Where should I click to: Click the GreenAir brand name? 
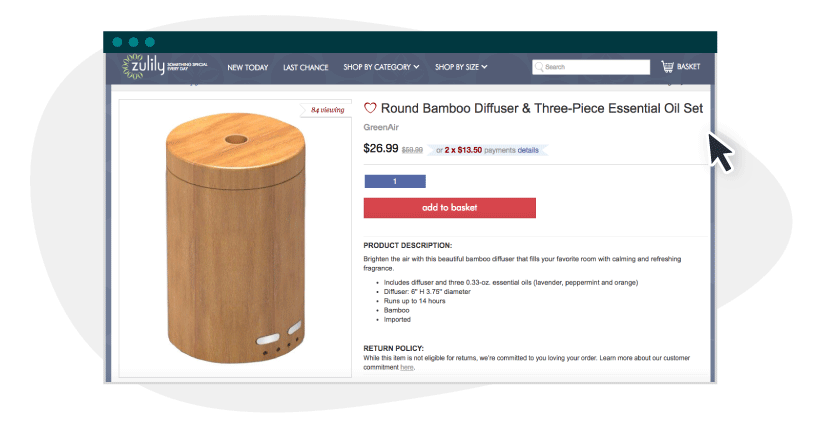pos(380,127)
